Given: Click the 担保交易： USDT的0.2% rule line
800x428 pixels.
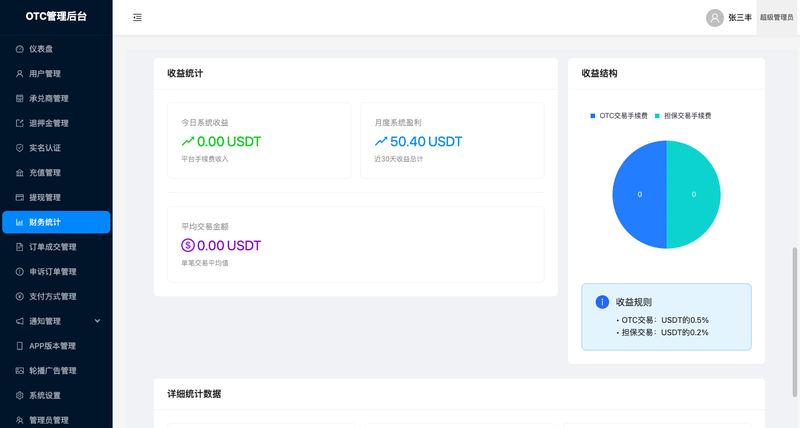Looking at the screenshot, I should [665, 333].
